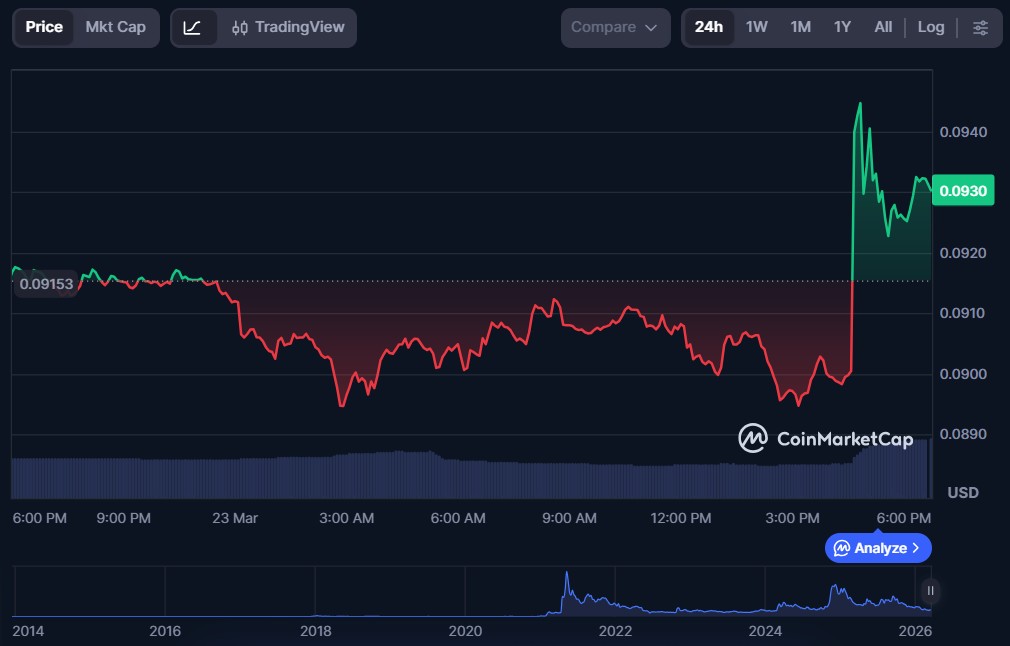Click the 0.09153 opening price label

pyautogui.click(x=46, y=284)
